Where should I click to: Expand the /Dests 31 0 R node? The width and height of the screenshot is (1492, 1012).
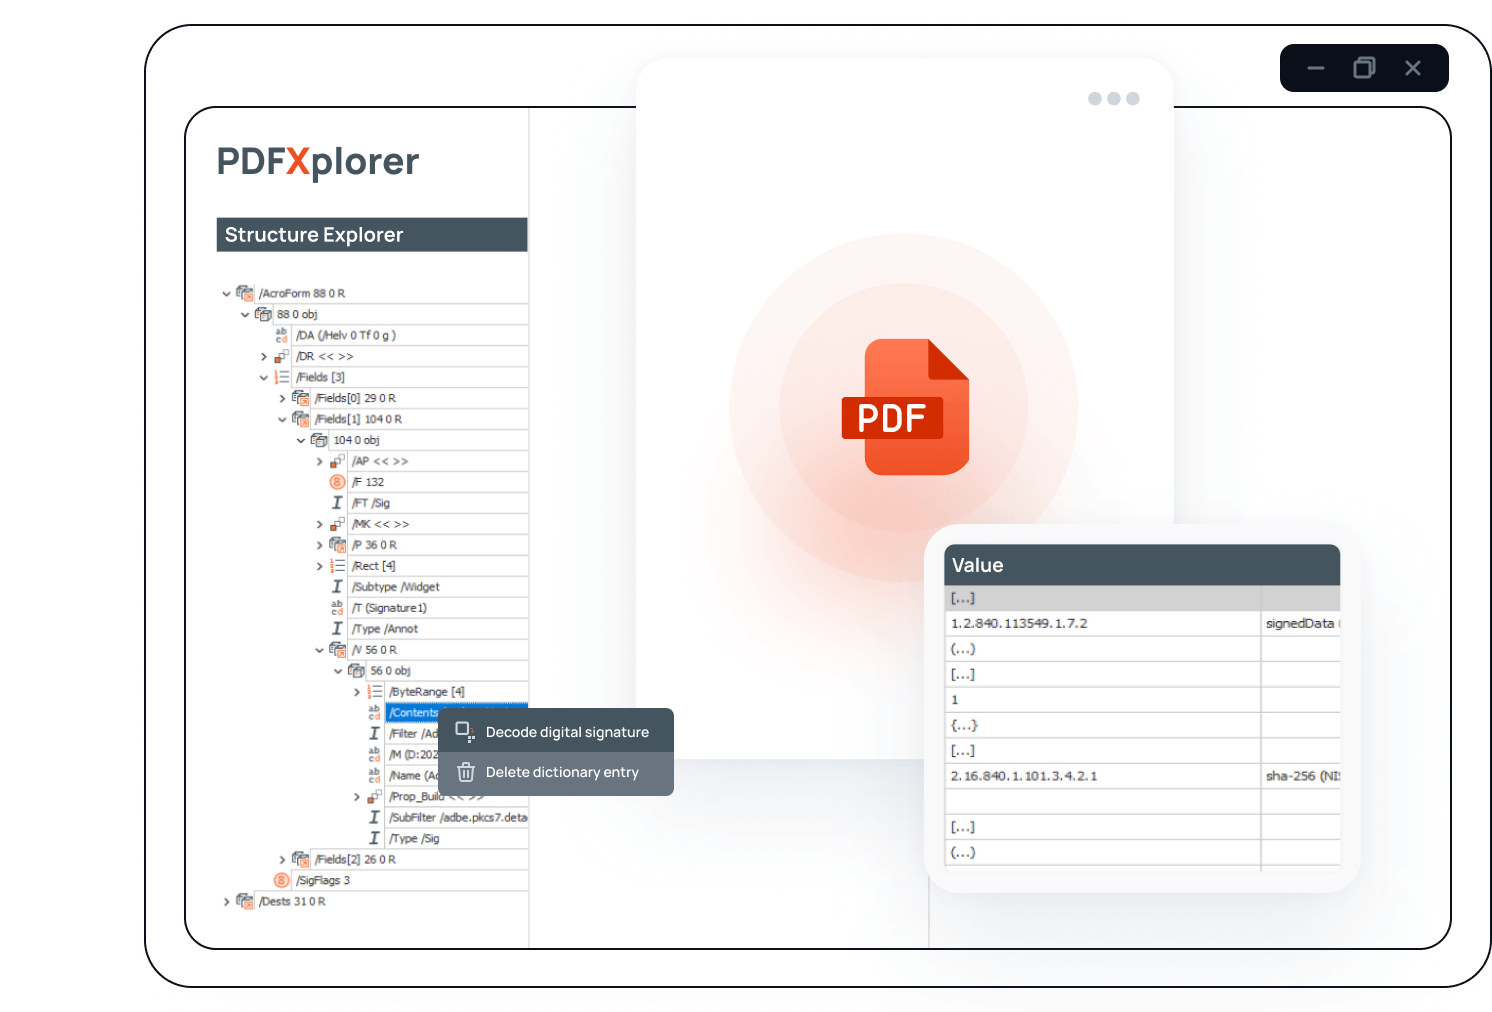(x=226, y=901)
